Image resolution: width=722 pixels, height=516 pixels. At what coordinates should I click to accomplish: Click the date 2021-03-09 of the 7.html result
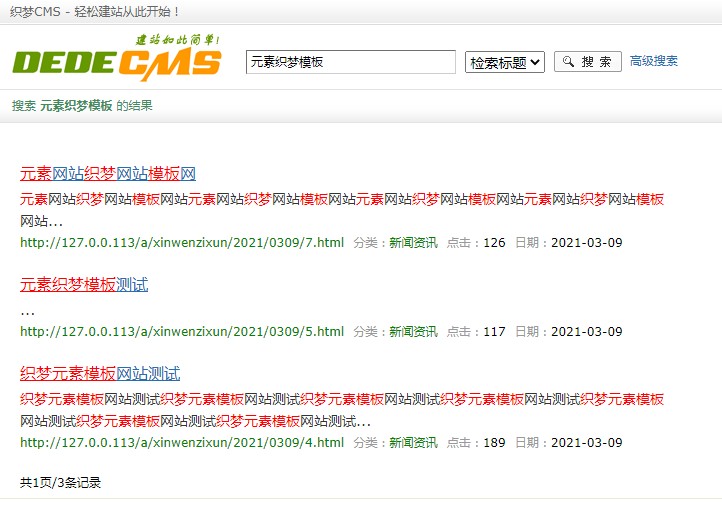pos(587,243)
